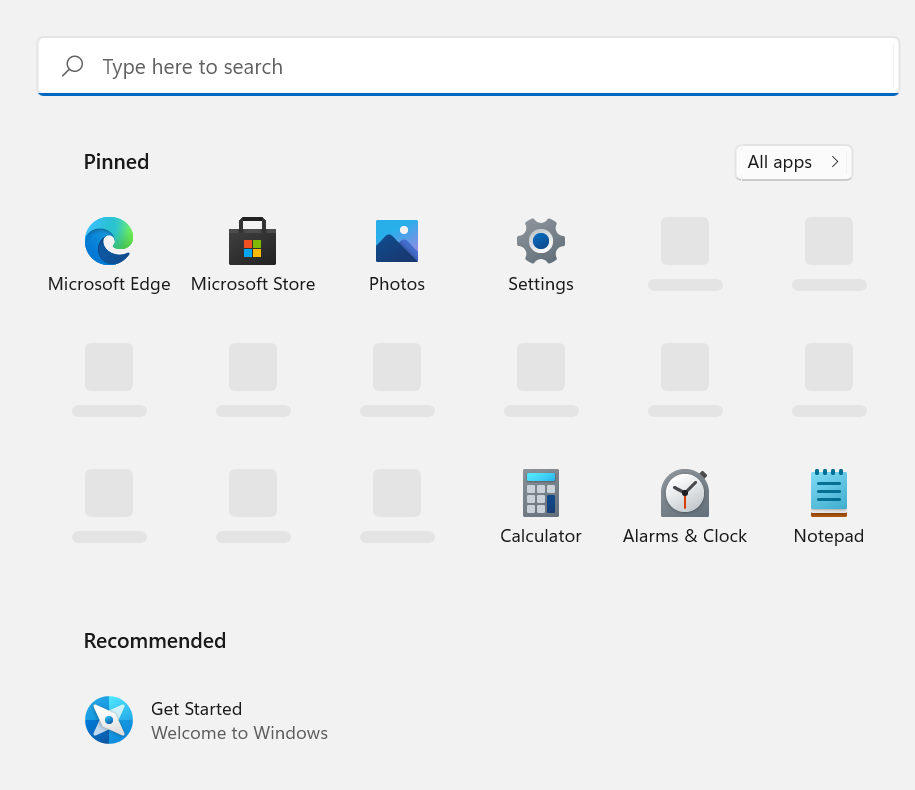The width and height of the screenshot is (915, 790).
Task: Click the Settings label text
Action: coord(541,284)
